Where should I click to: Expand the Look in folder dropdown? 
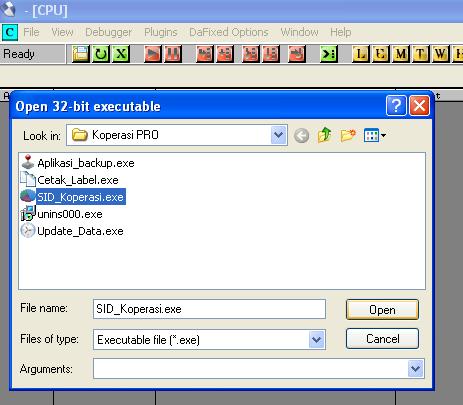tap(279, 135)
